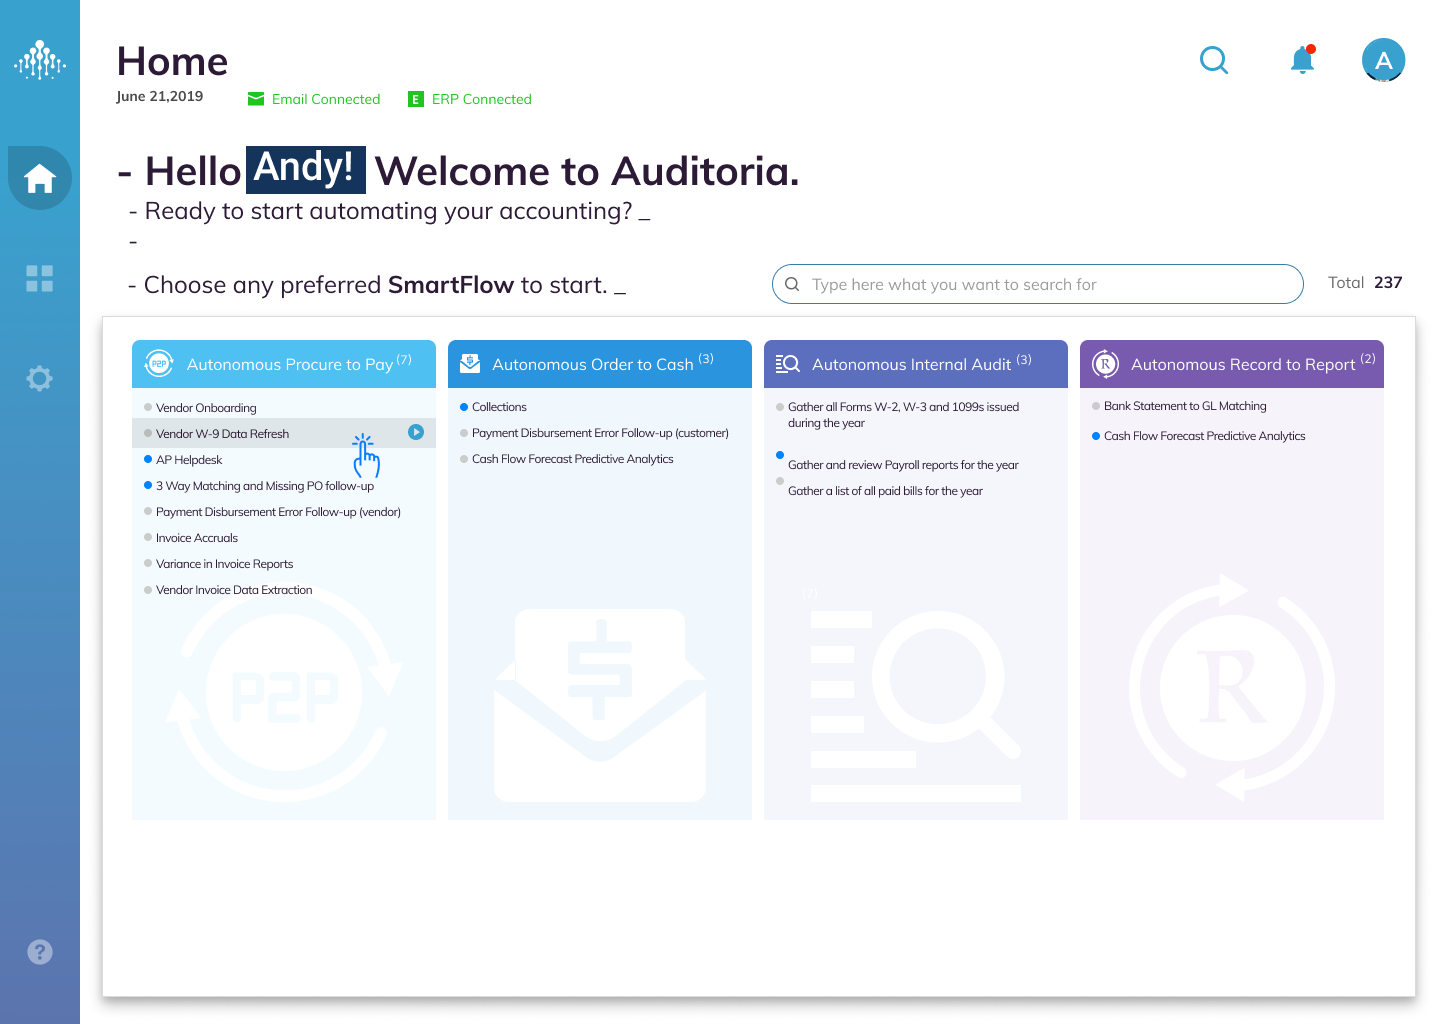Click the R icon in Record to Report header
The width and height of the screenshot is (1440, 1024).
(1105, 364)
